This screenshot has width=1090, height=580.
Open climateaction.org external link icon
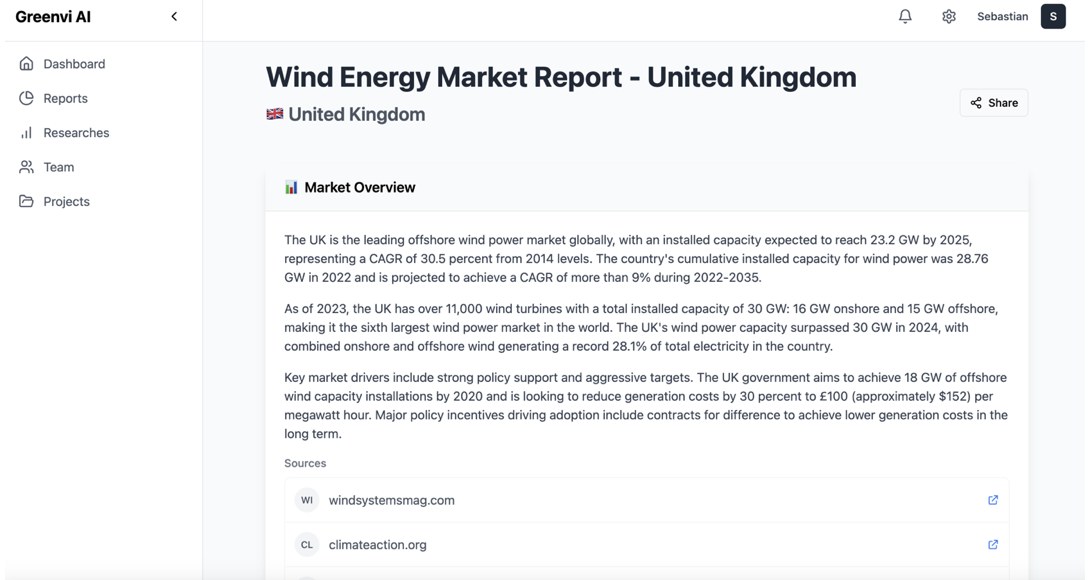point(993,545)
